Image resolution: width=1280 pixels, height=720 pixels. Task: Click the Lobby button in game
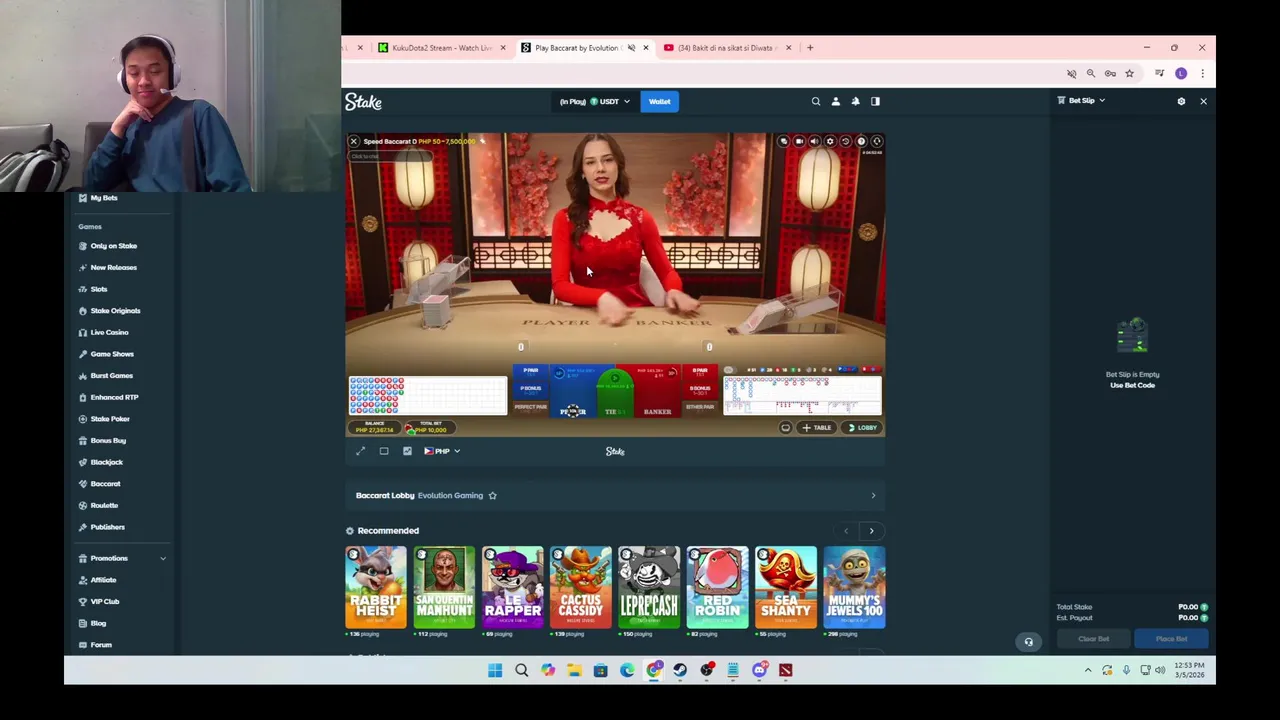point(862,428)
